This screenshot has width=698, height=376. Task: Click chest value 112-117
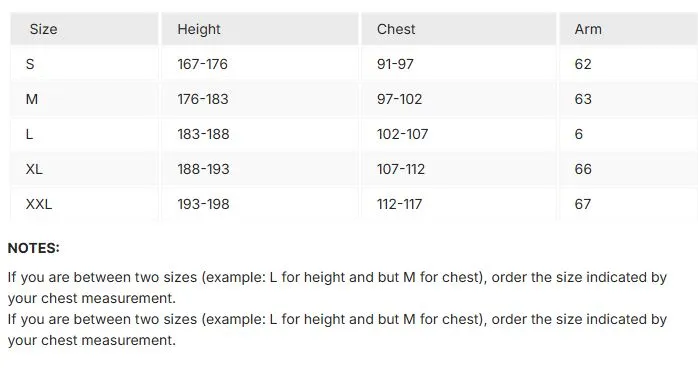click(x=399, y=204)
